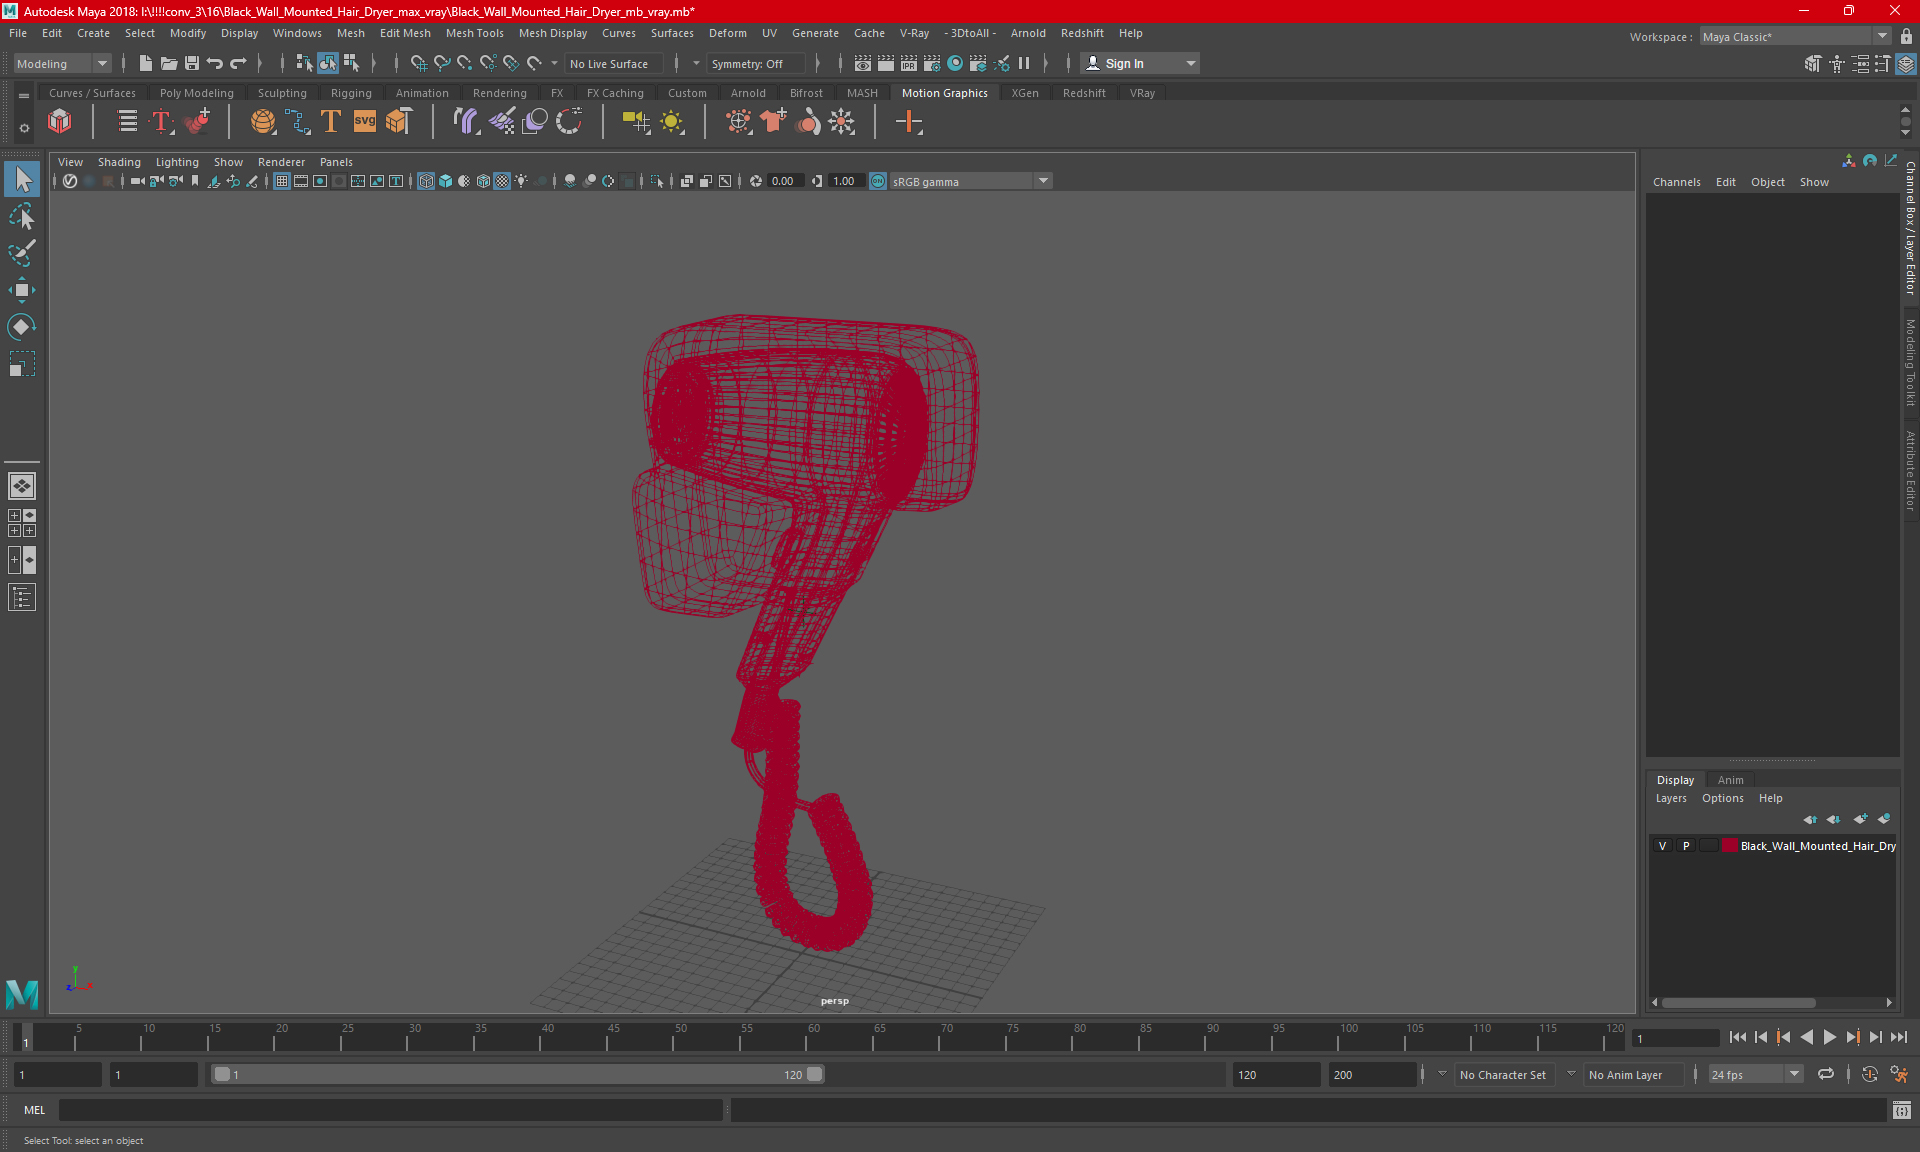Click the Render current frame clapper icon
This screenshot has height=1152, width=1920.
[x=886, y=63]
